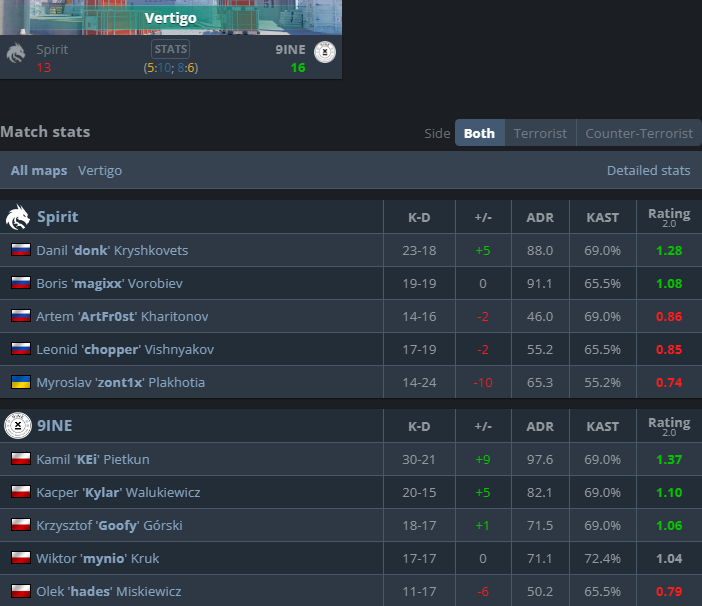Click the Russian flag next to magixx

tap(21, 283)
